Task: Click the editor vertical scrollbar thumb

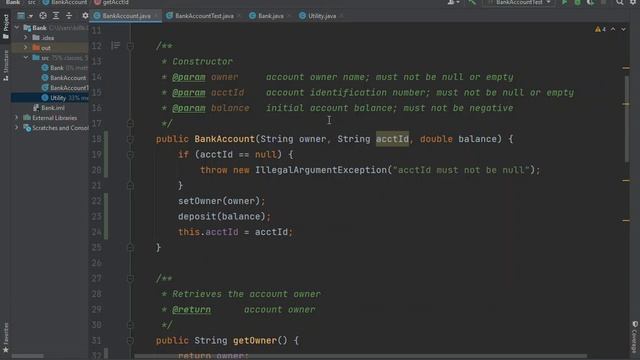Action: pyautogui.click(x=626, y=118)
